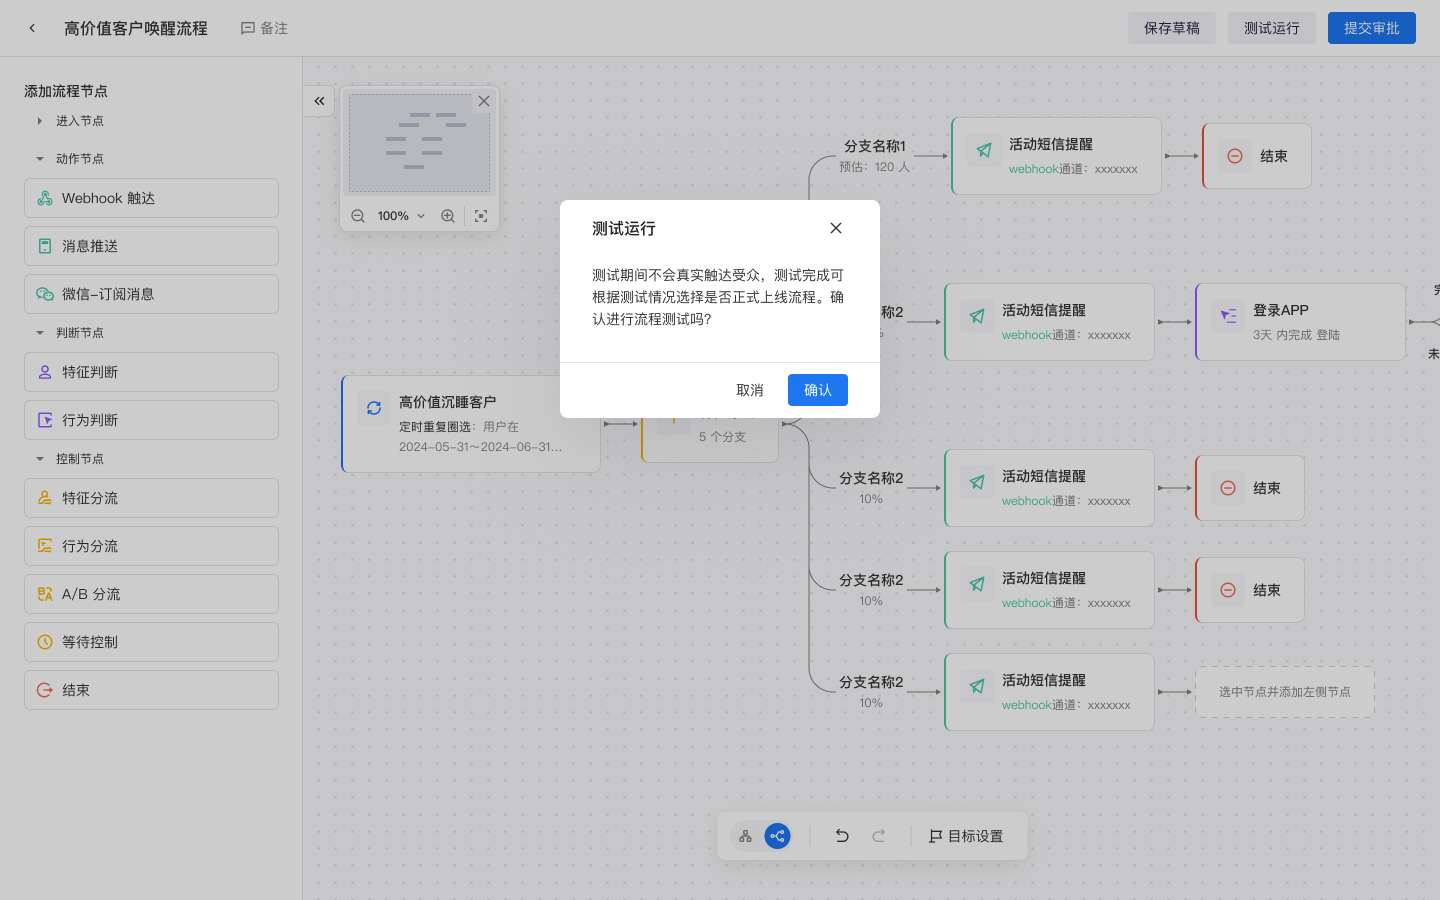Select the 微信-订阅消息 node
The height and width of the screenshot is (900, 1440).
coord(151,294)
